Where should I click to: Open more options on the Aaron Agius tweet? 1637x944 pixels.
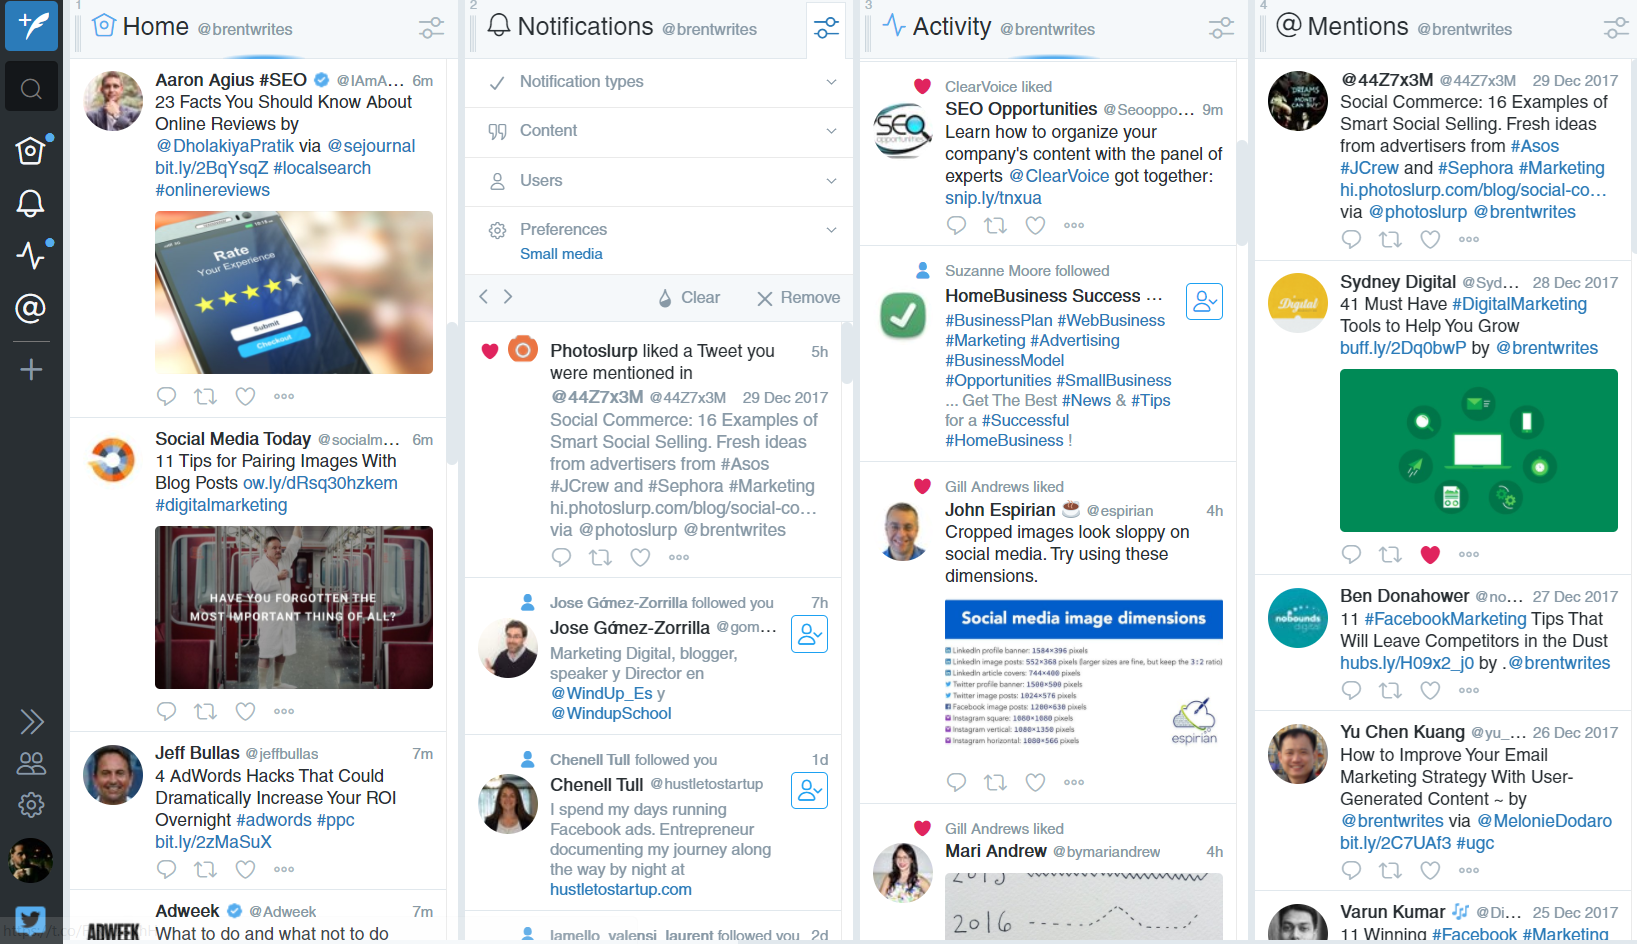pos(284,396)
